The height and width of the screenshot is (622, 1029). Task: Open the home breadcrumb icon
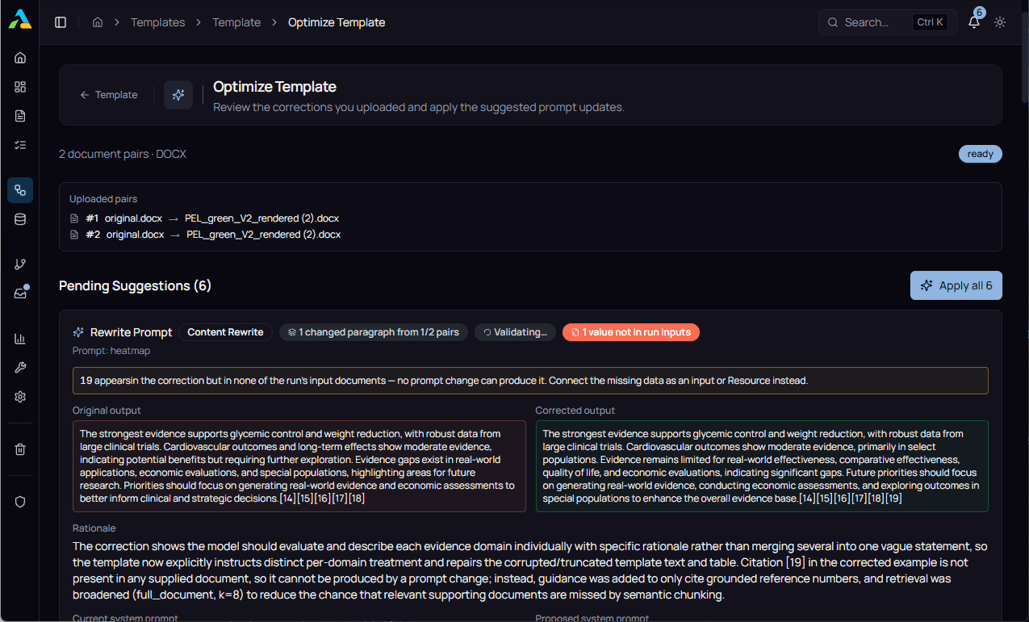(97, 22)
